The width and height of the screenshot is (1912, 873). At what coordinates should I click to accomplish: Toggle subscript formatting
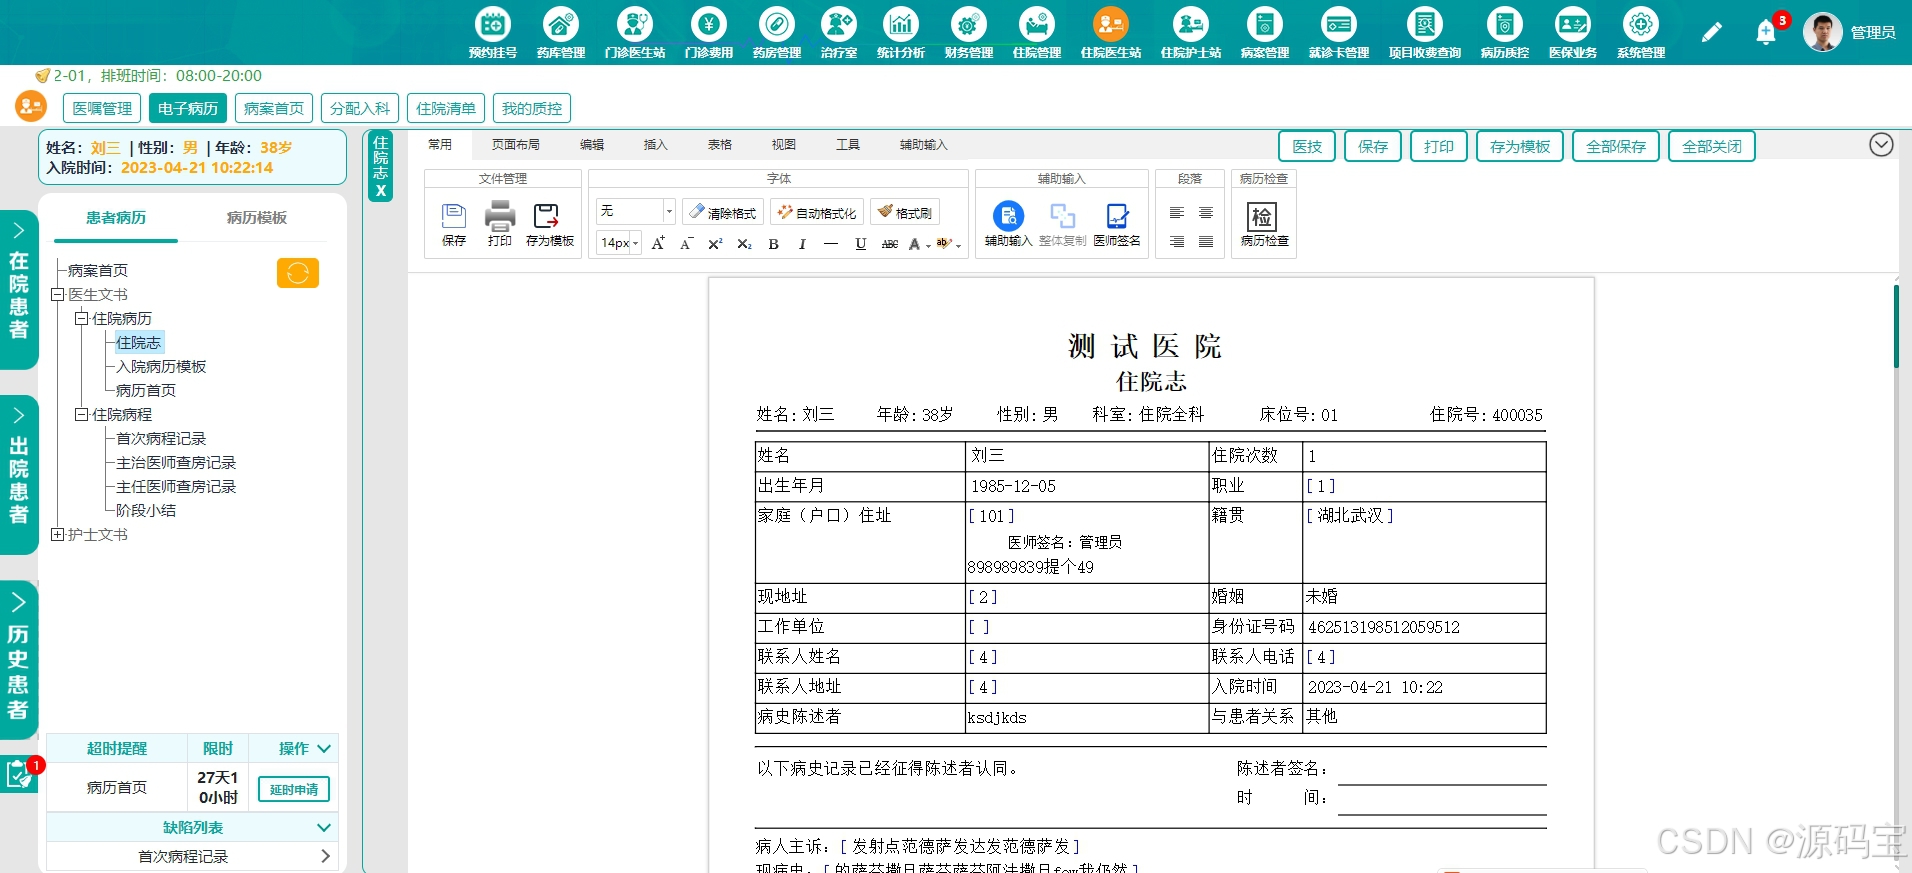pyautogui.click(x=744, y=243)
